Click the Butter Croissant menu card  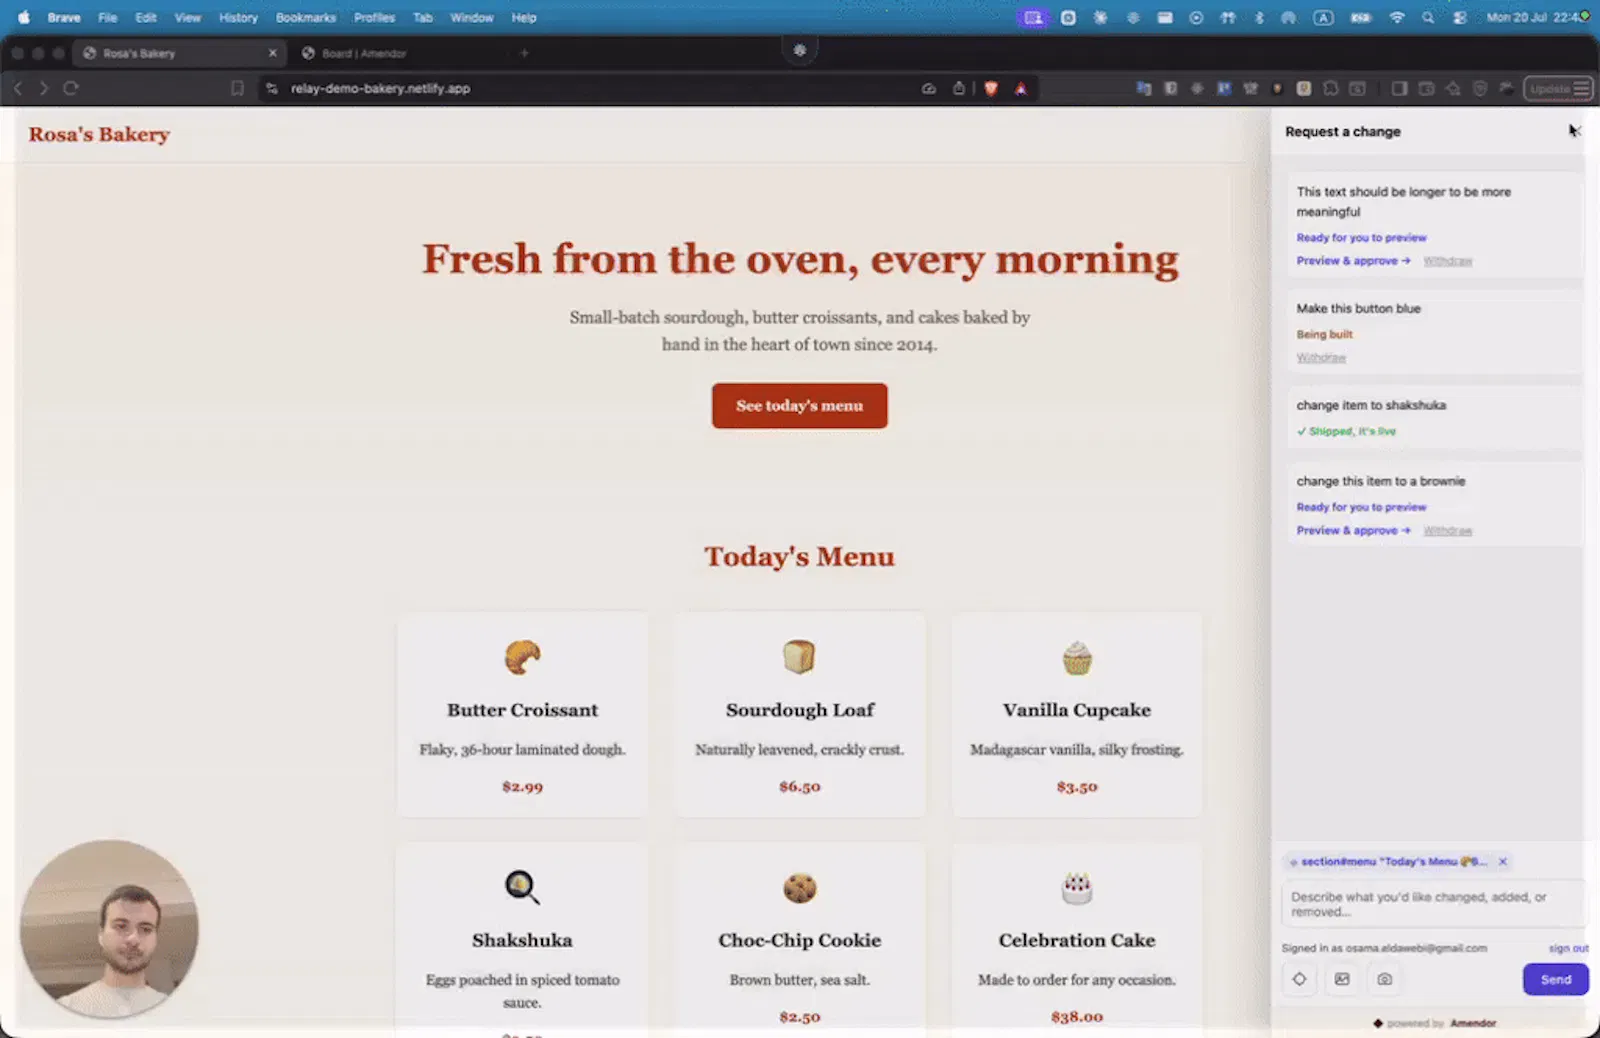pyautogui.click(x=522, y=715)
